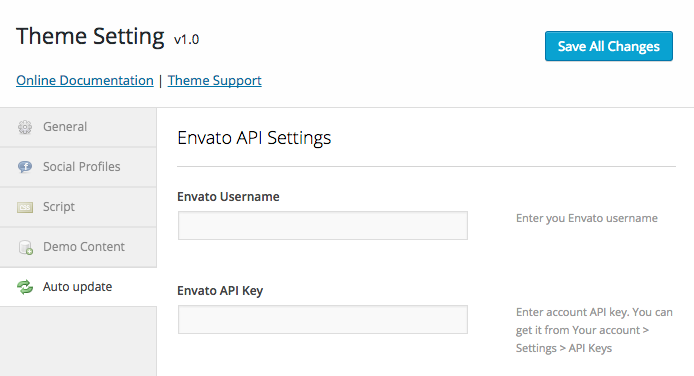694x376 pixels.
Task: Select the Auto update tab
Action: pyautogui.click(x=78, y=287)
